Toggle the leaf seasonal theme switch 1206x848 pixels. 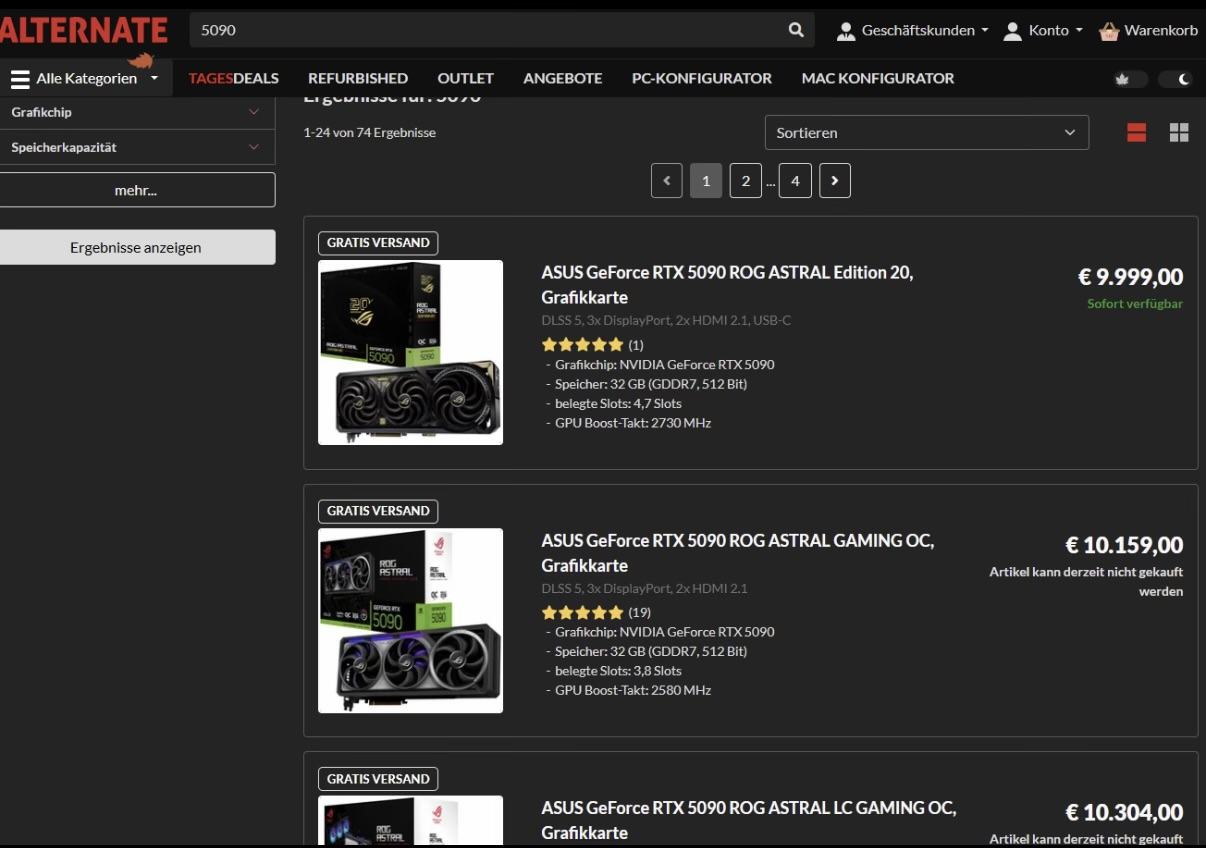(1131, 79)
